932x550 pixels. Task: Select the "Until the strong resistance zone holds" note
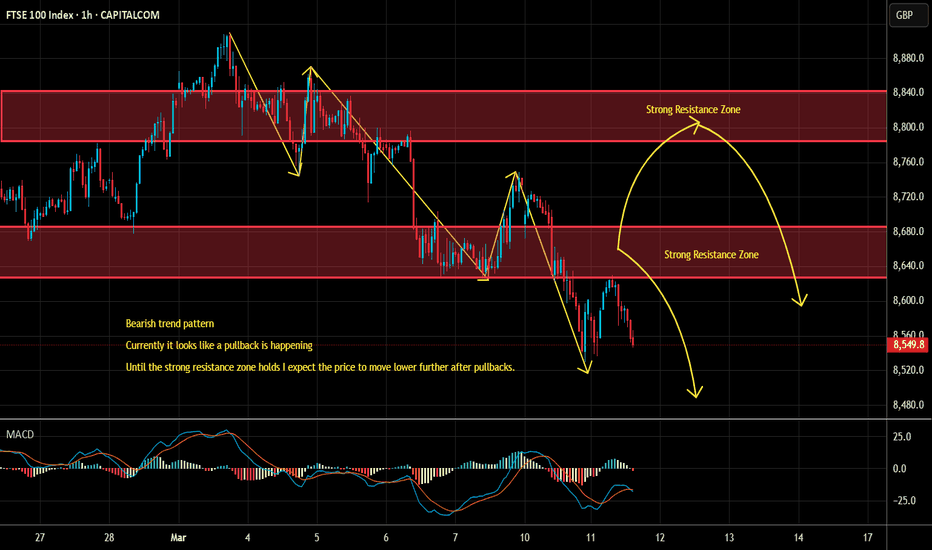pyautogui.click(x=320, y=367)
